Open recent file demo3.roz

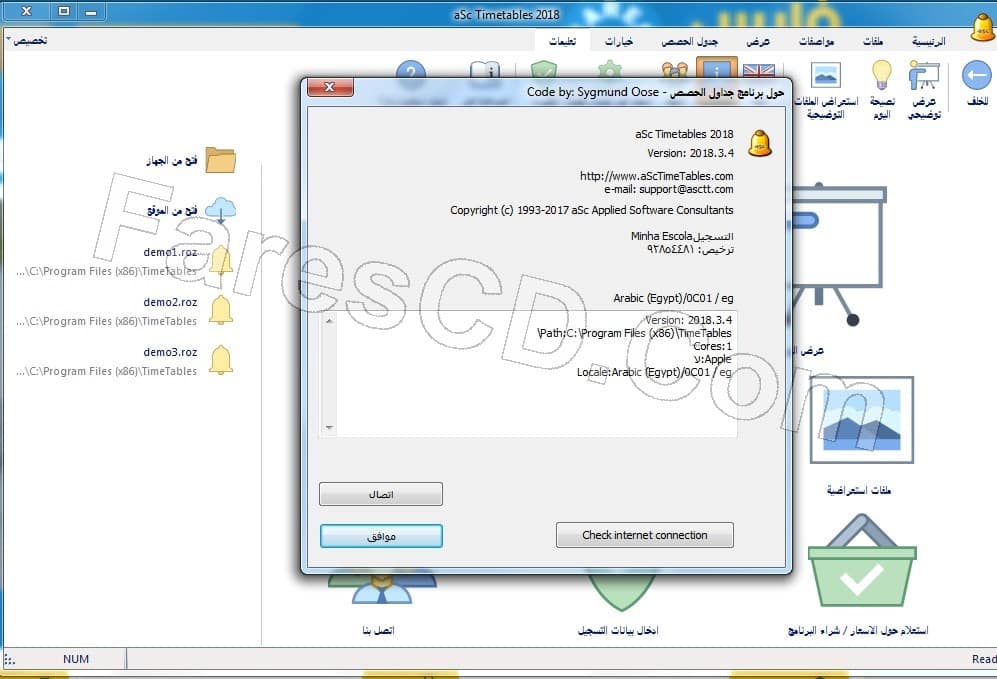170,352
